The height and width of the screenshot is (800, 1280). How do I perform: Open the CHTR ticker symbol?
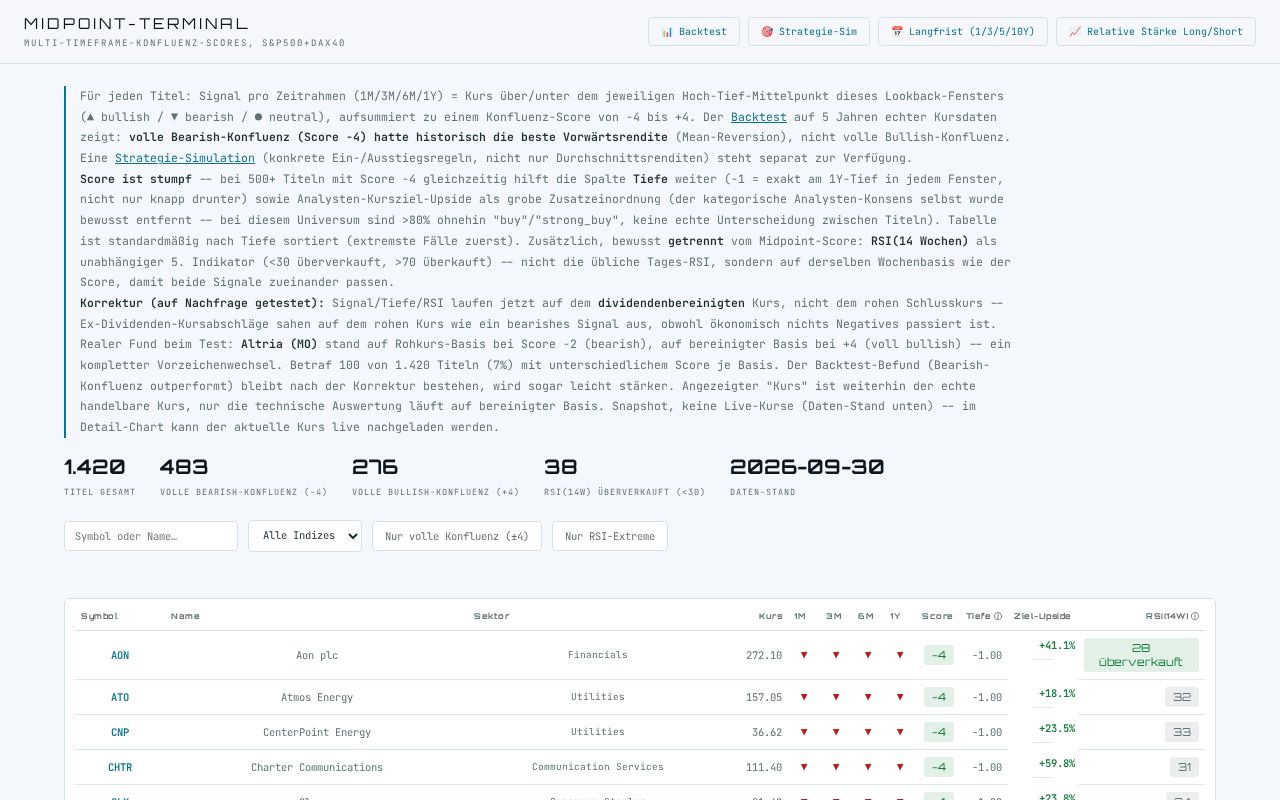(x=120, y=767)
